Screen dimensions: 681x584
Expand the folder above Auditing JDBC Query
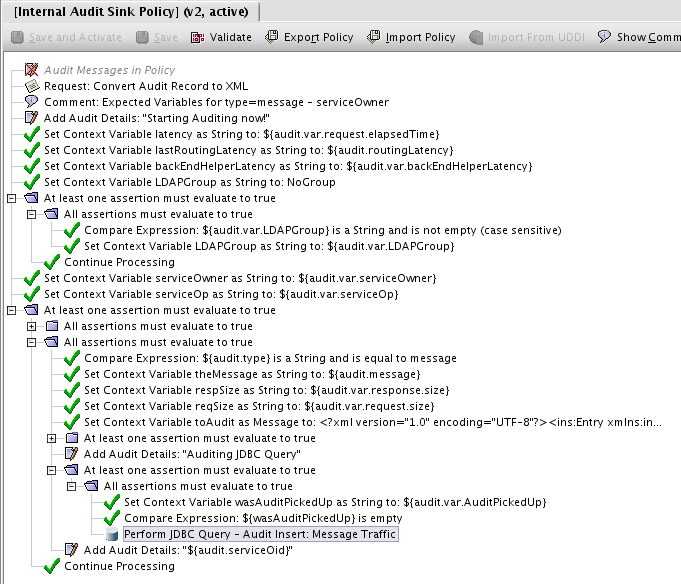pyautogui.click(x=52, y=438)
